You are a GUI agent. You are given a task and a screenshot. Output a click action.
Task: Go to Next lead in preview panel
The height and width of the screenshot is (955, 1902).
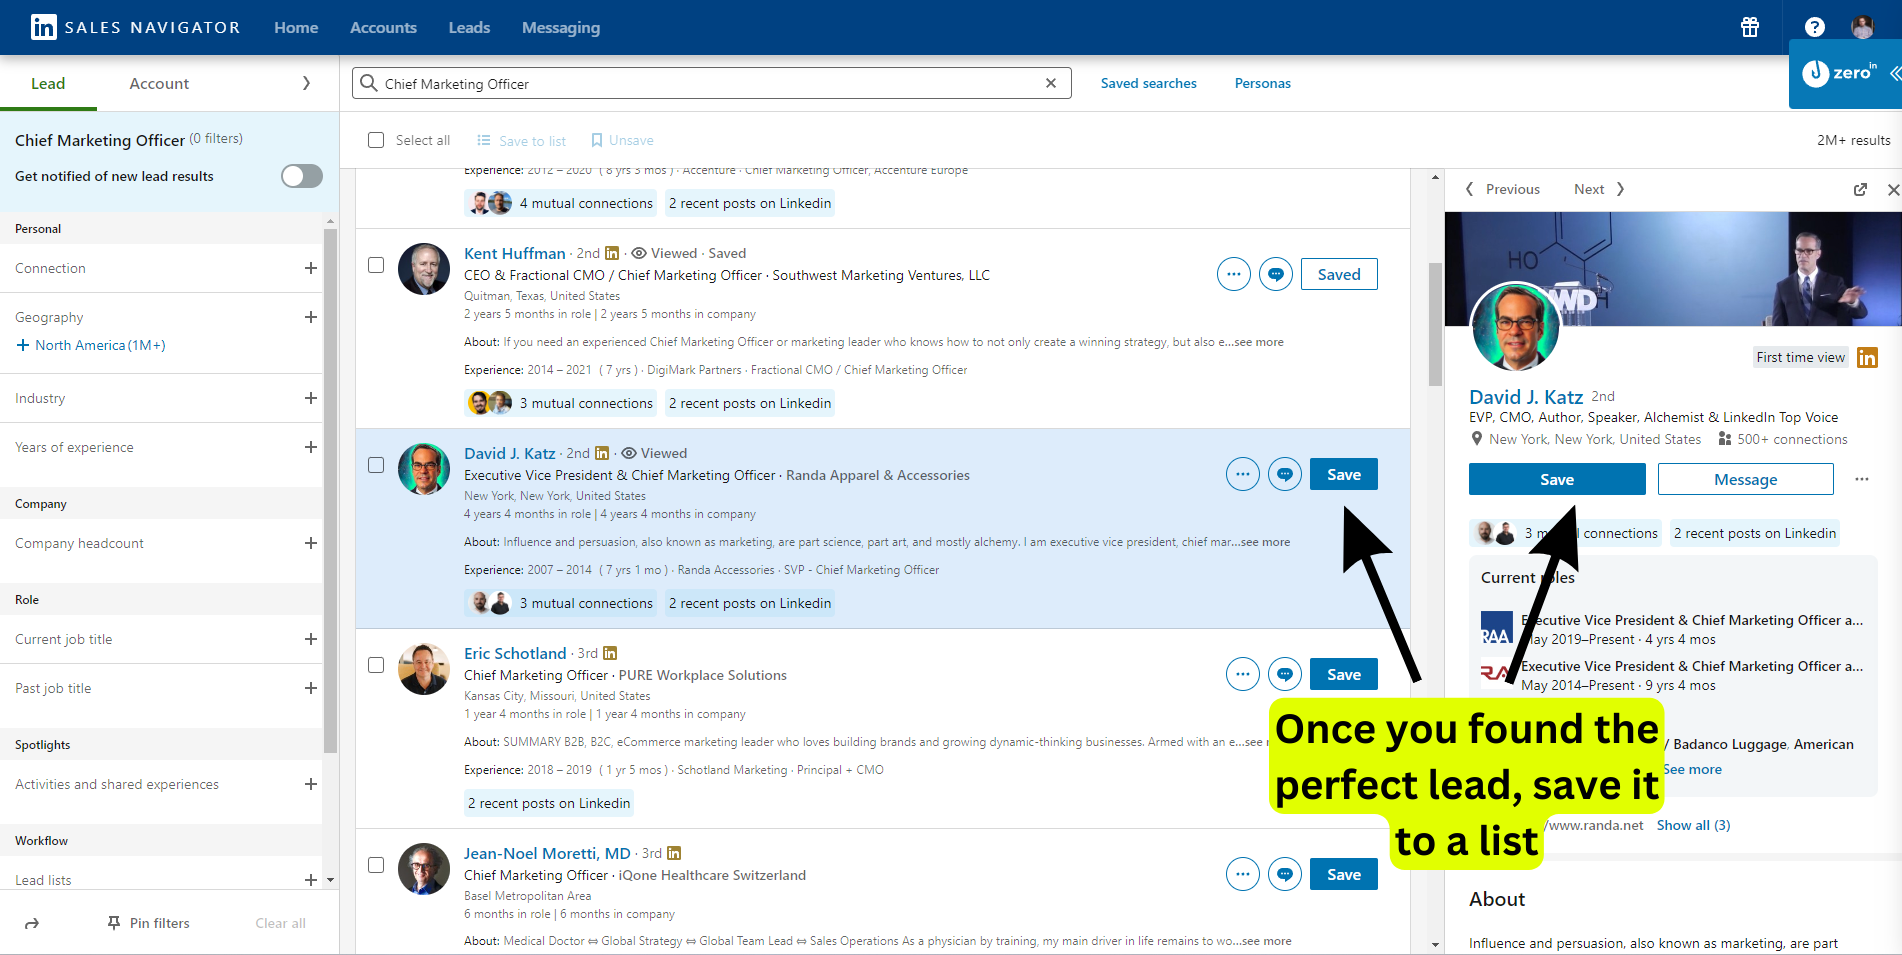(x=1599, y=189)
